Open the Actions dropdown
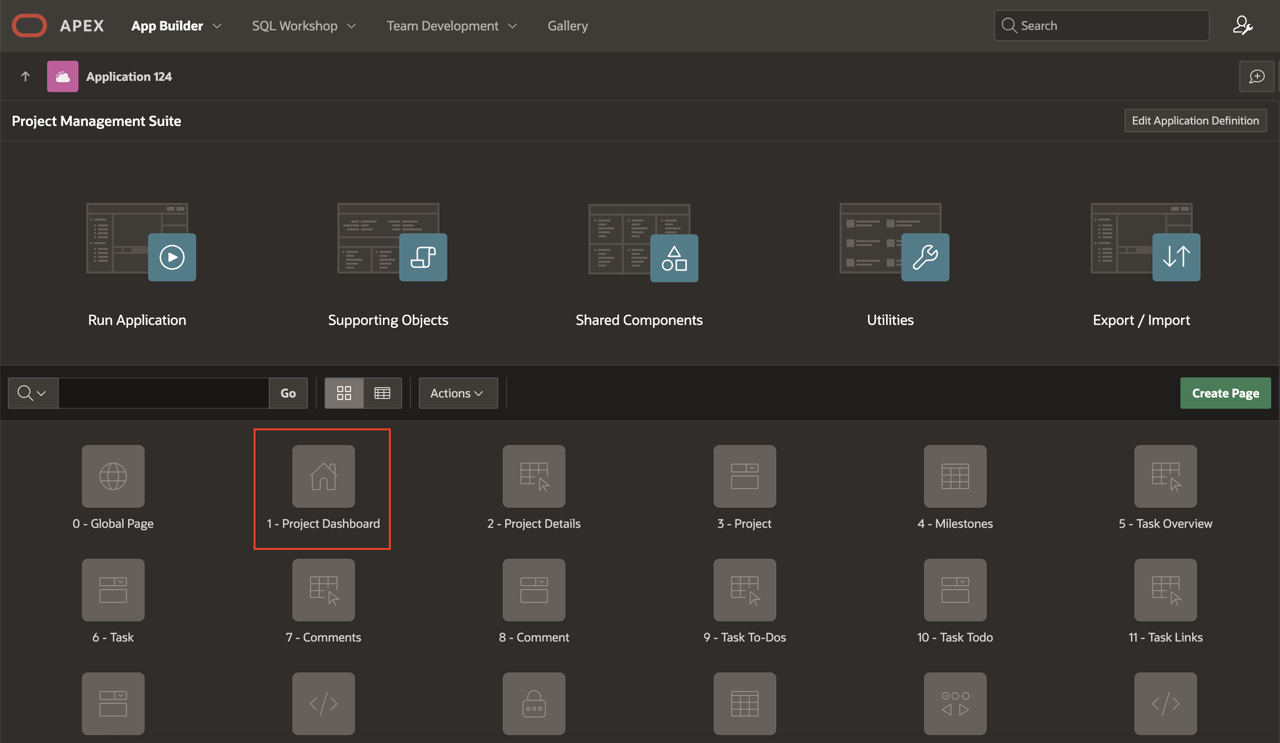The width and height of the screenshot is (1280, 743). pyautogui.click(x=457, y=393)
